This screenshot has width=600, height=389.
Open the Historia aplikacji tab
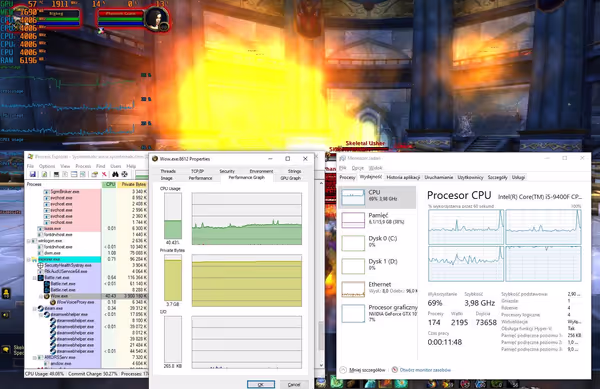[403, 177]
